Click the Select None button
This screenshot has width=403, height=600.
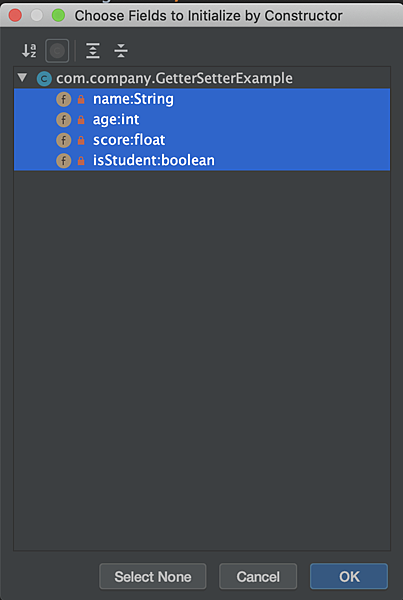click(x=153, y=576)
